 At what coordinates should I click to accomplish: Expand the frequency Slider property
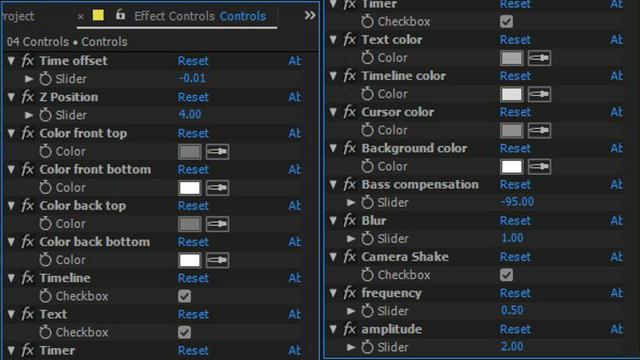click(x=351, y=311)
